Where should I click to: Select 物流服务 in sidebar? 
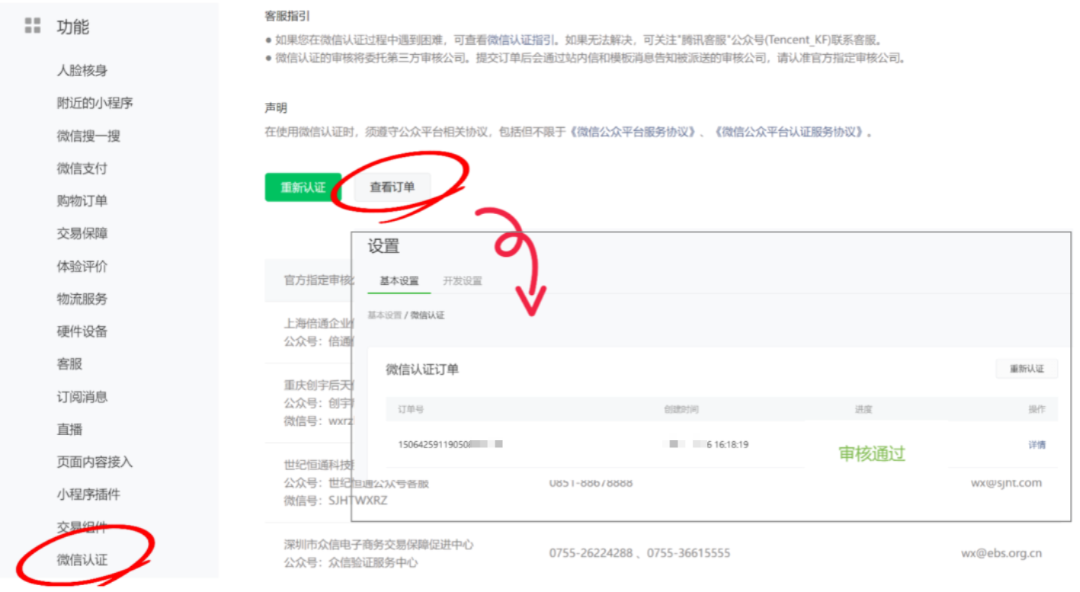(82, 298)
